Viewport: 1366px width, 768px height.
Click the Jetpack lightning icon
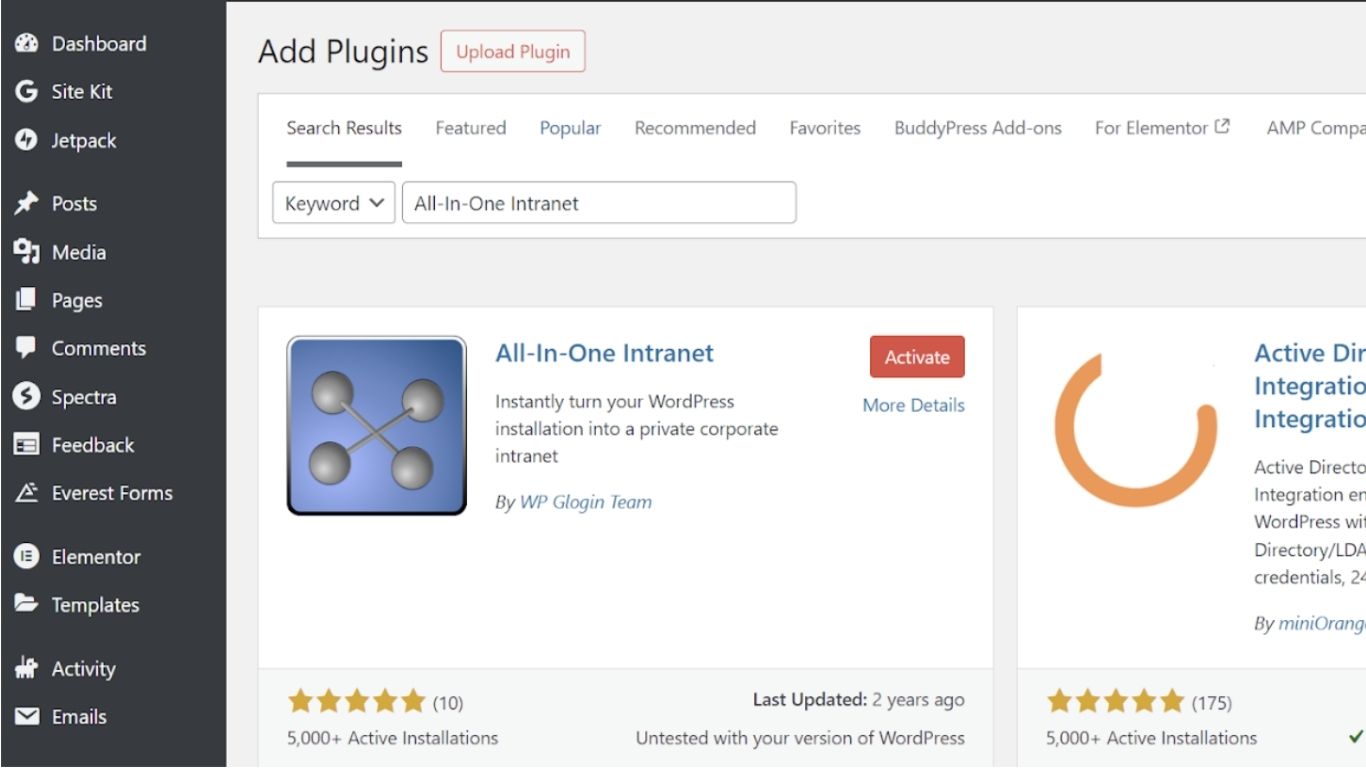click(x=27, y=141)
